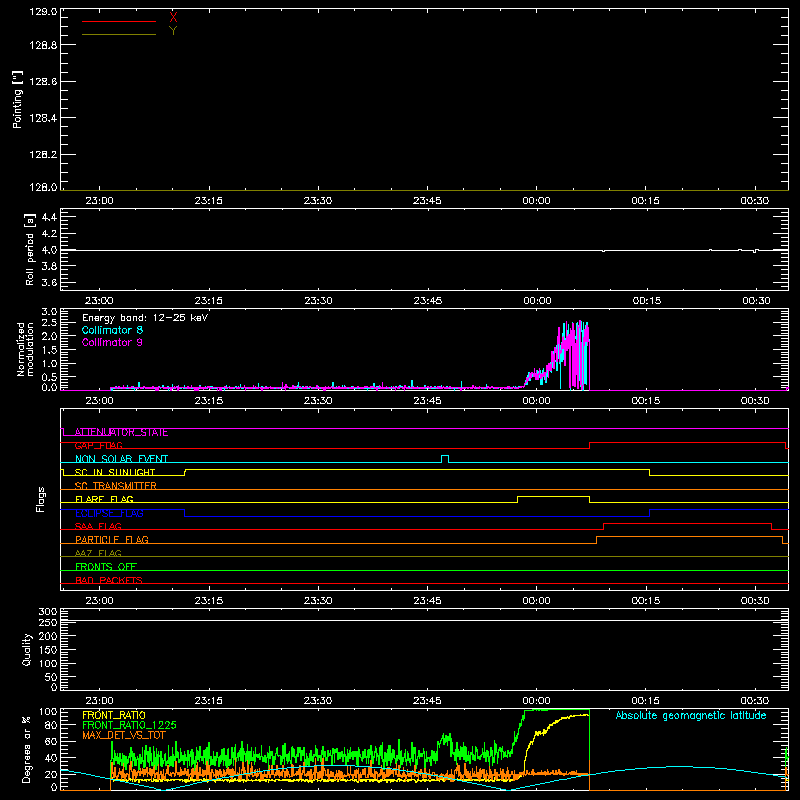
Task: Click the 00:30 time label under the Quality plot
Action: [755, 701]
